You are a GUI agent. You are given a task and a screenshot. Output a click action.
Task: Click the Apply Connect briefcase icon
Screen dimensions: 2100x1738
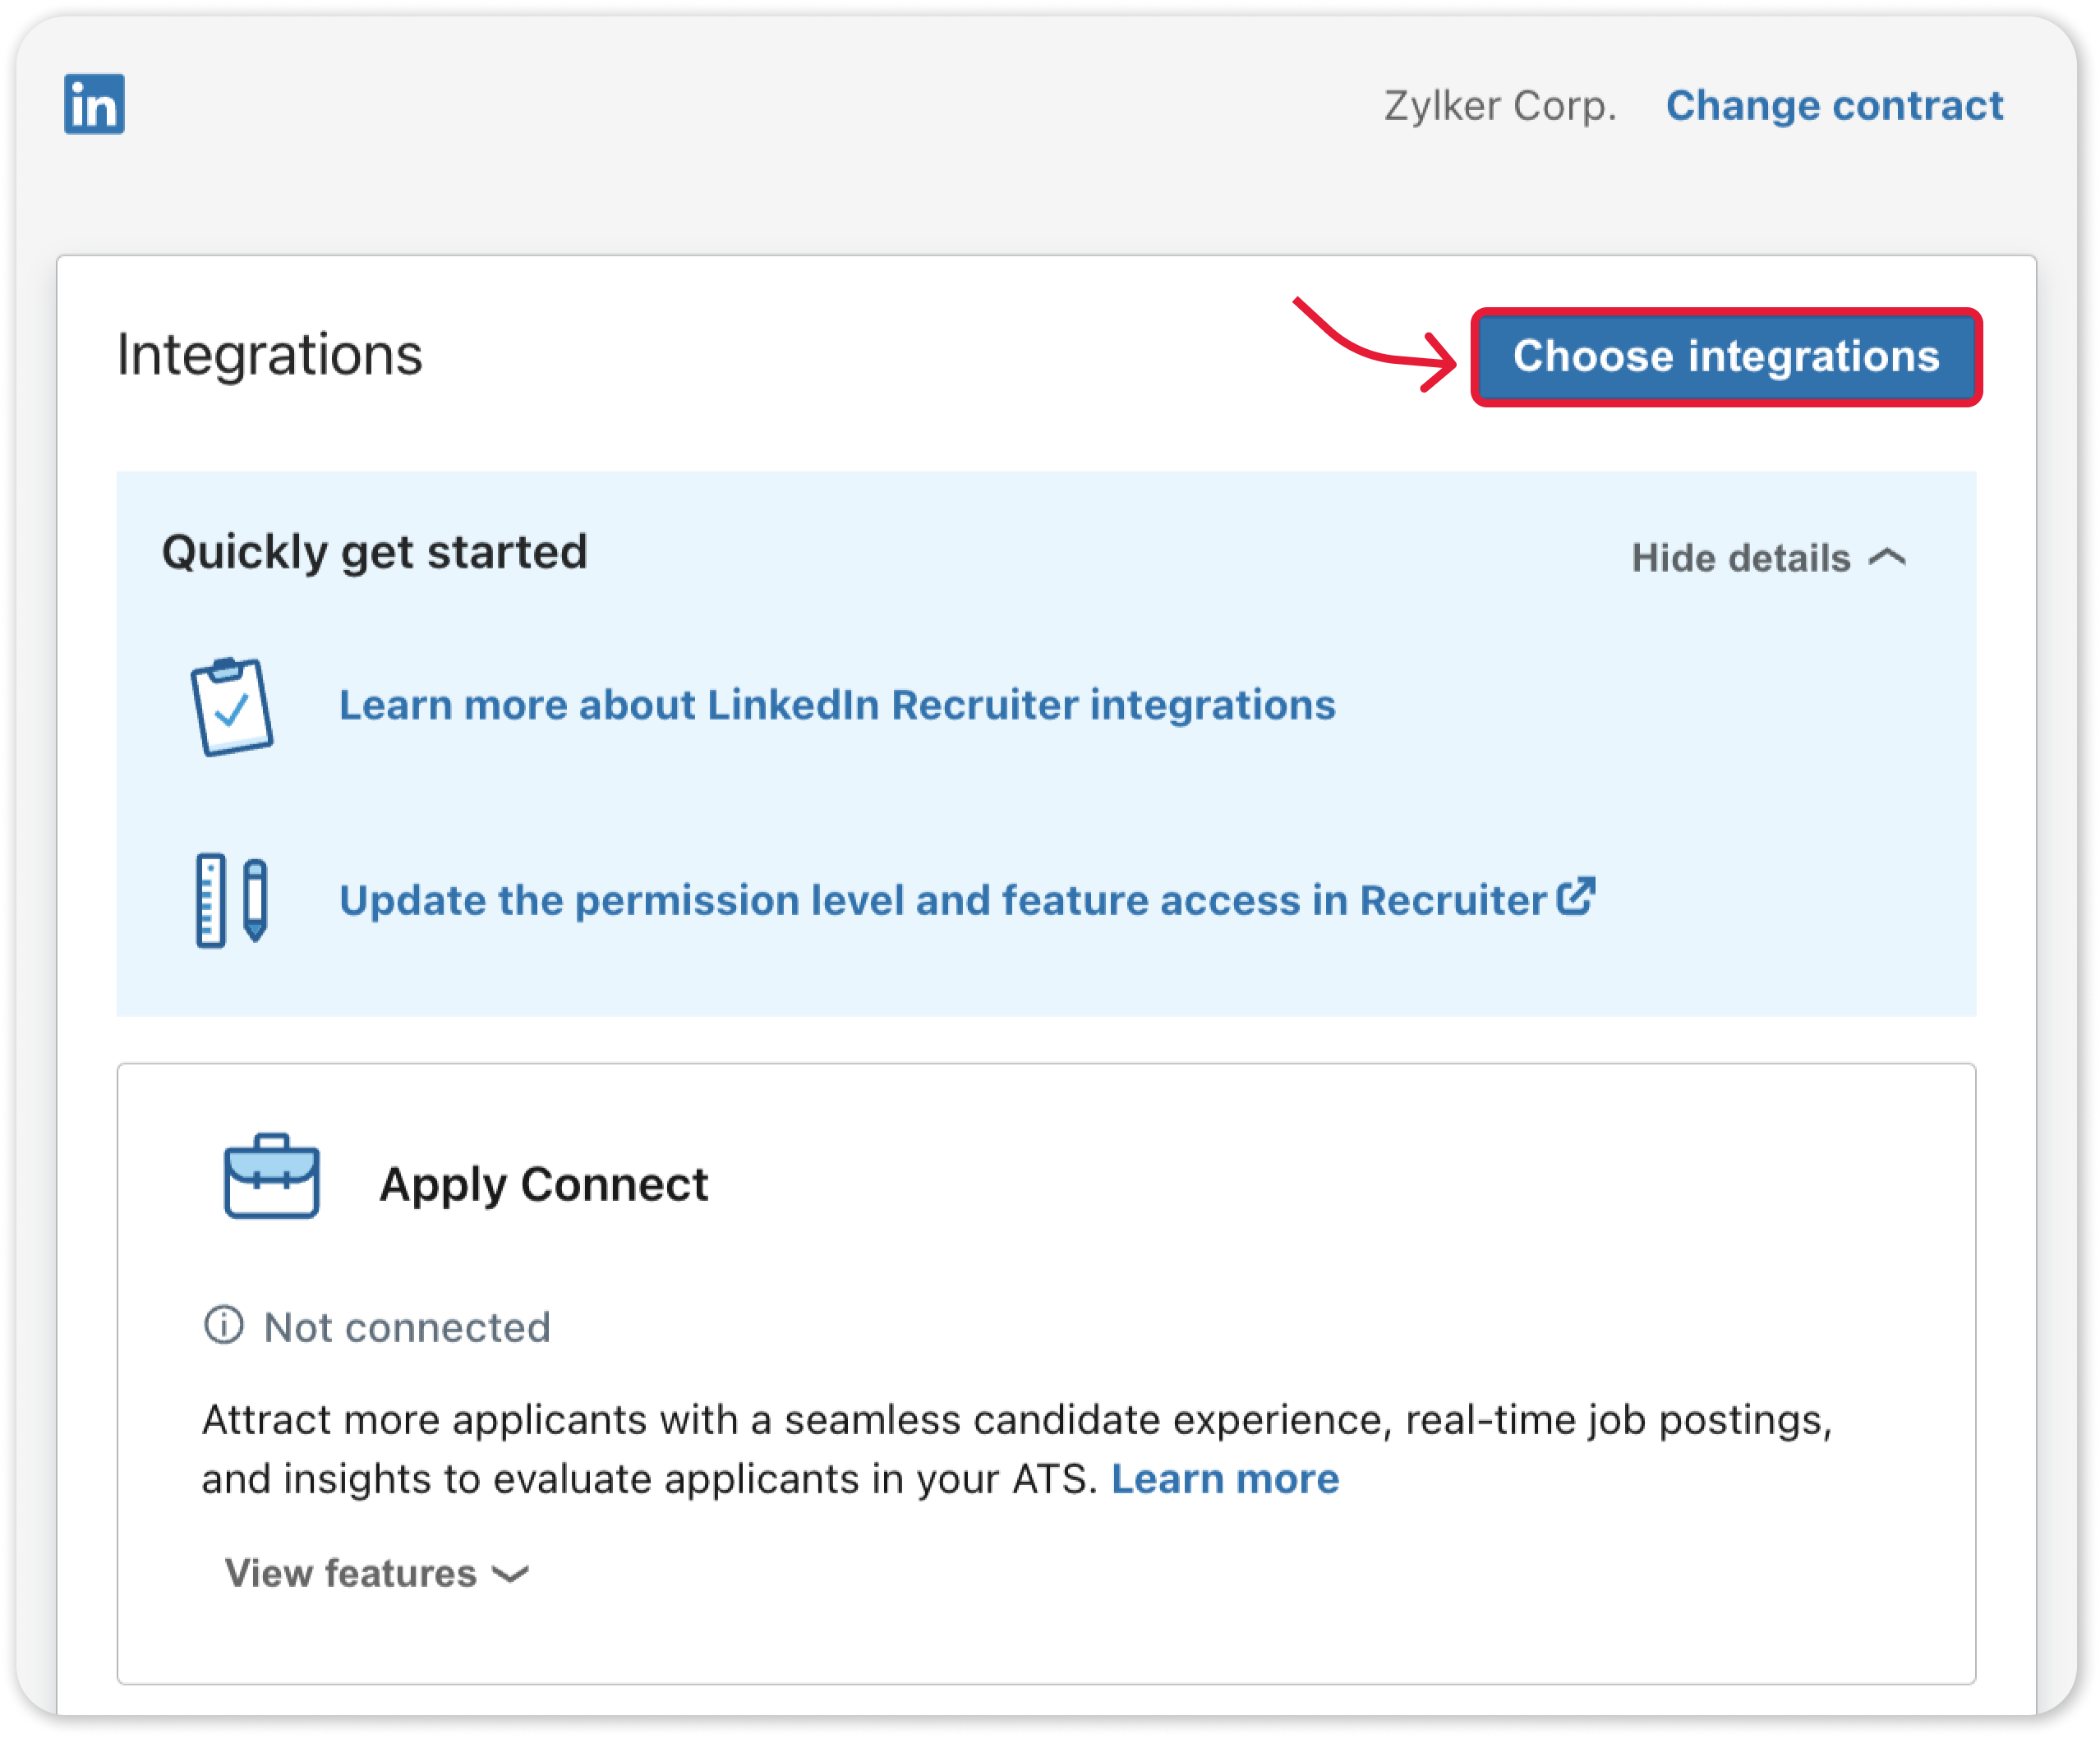click(x=271, y=1176)
